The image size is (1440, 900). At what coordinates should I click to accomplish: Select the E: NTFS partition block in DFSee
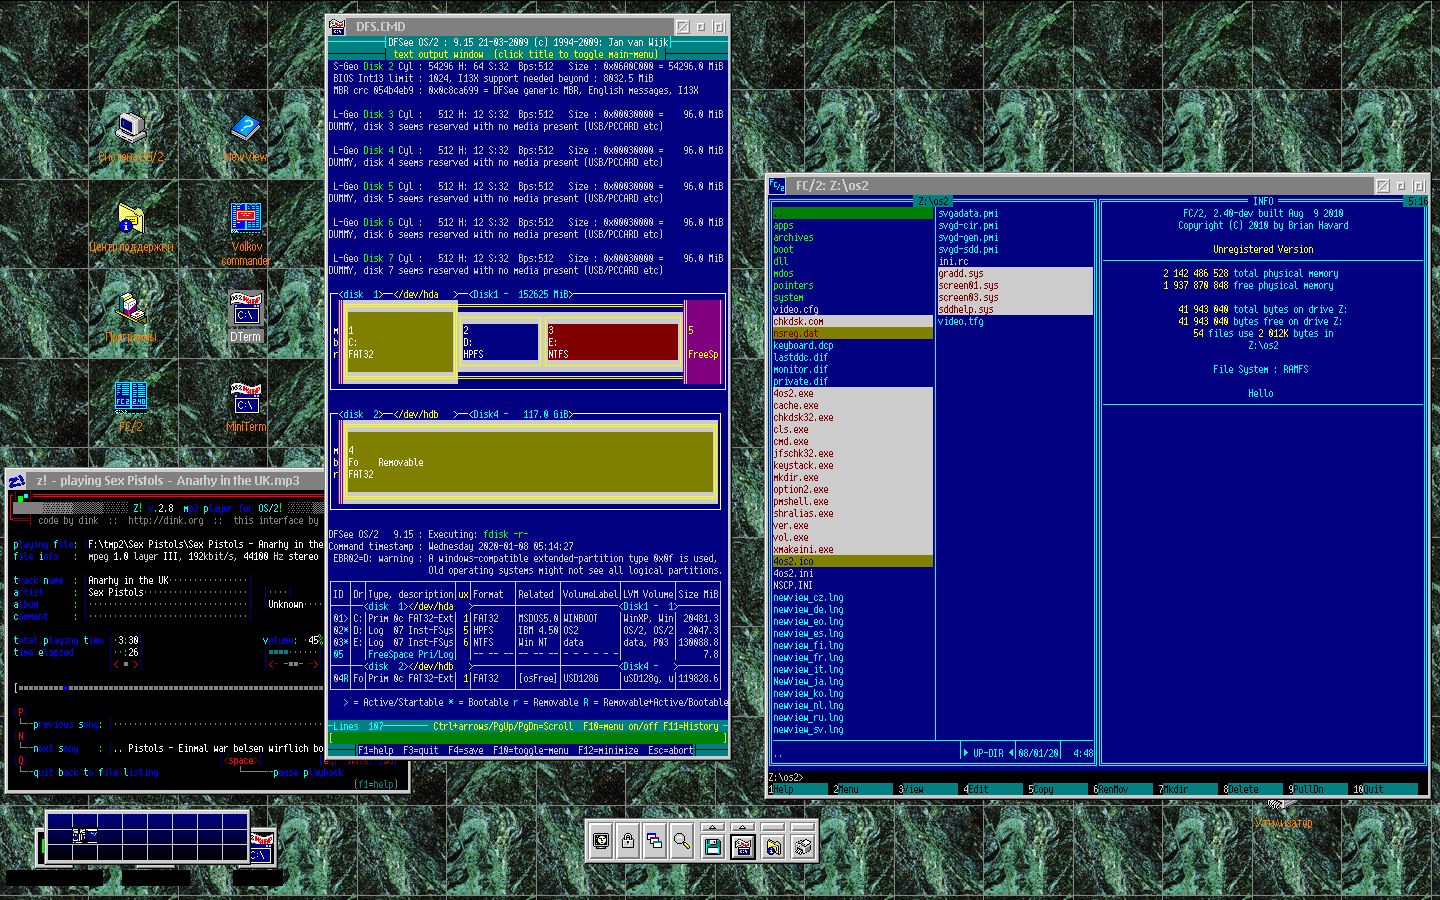[x=612, y=342]
